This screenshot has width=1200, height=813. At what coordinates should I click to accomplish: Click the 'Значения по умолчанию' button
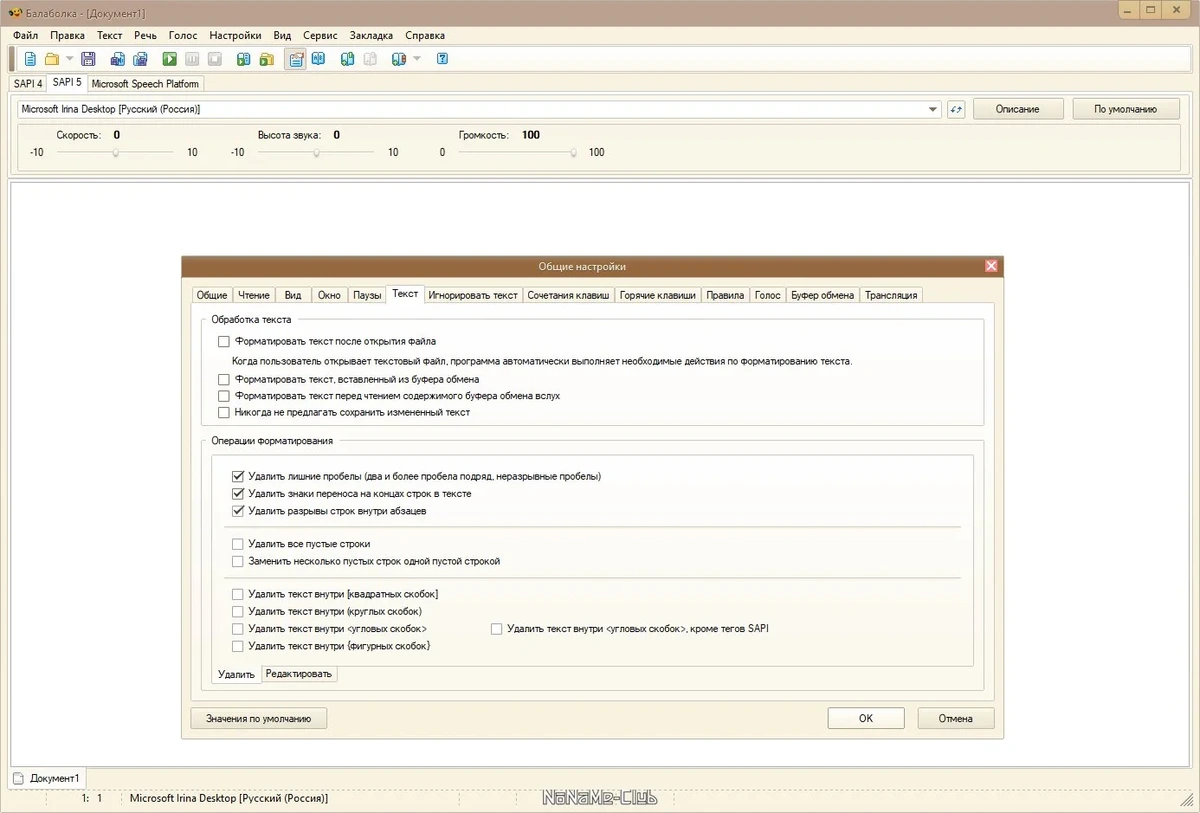(x=259, y=718)
